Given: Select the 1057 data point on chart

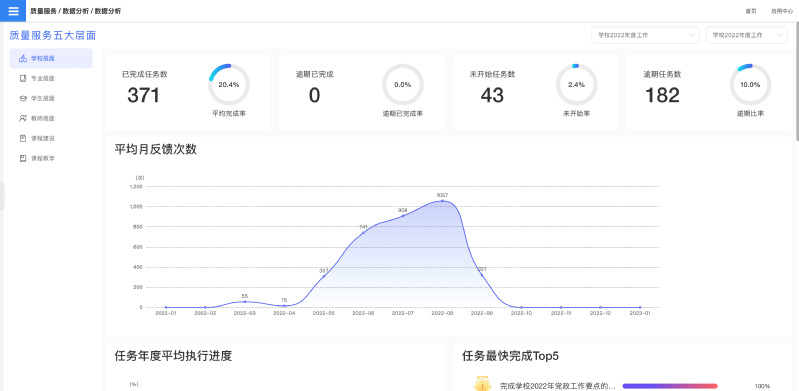Looking at the screenshot, I should click(x=442, y=201).
